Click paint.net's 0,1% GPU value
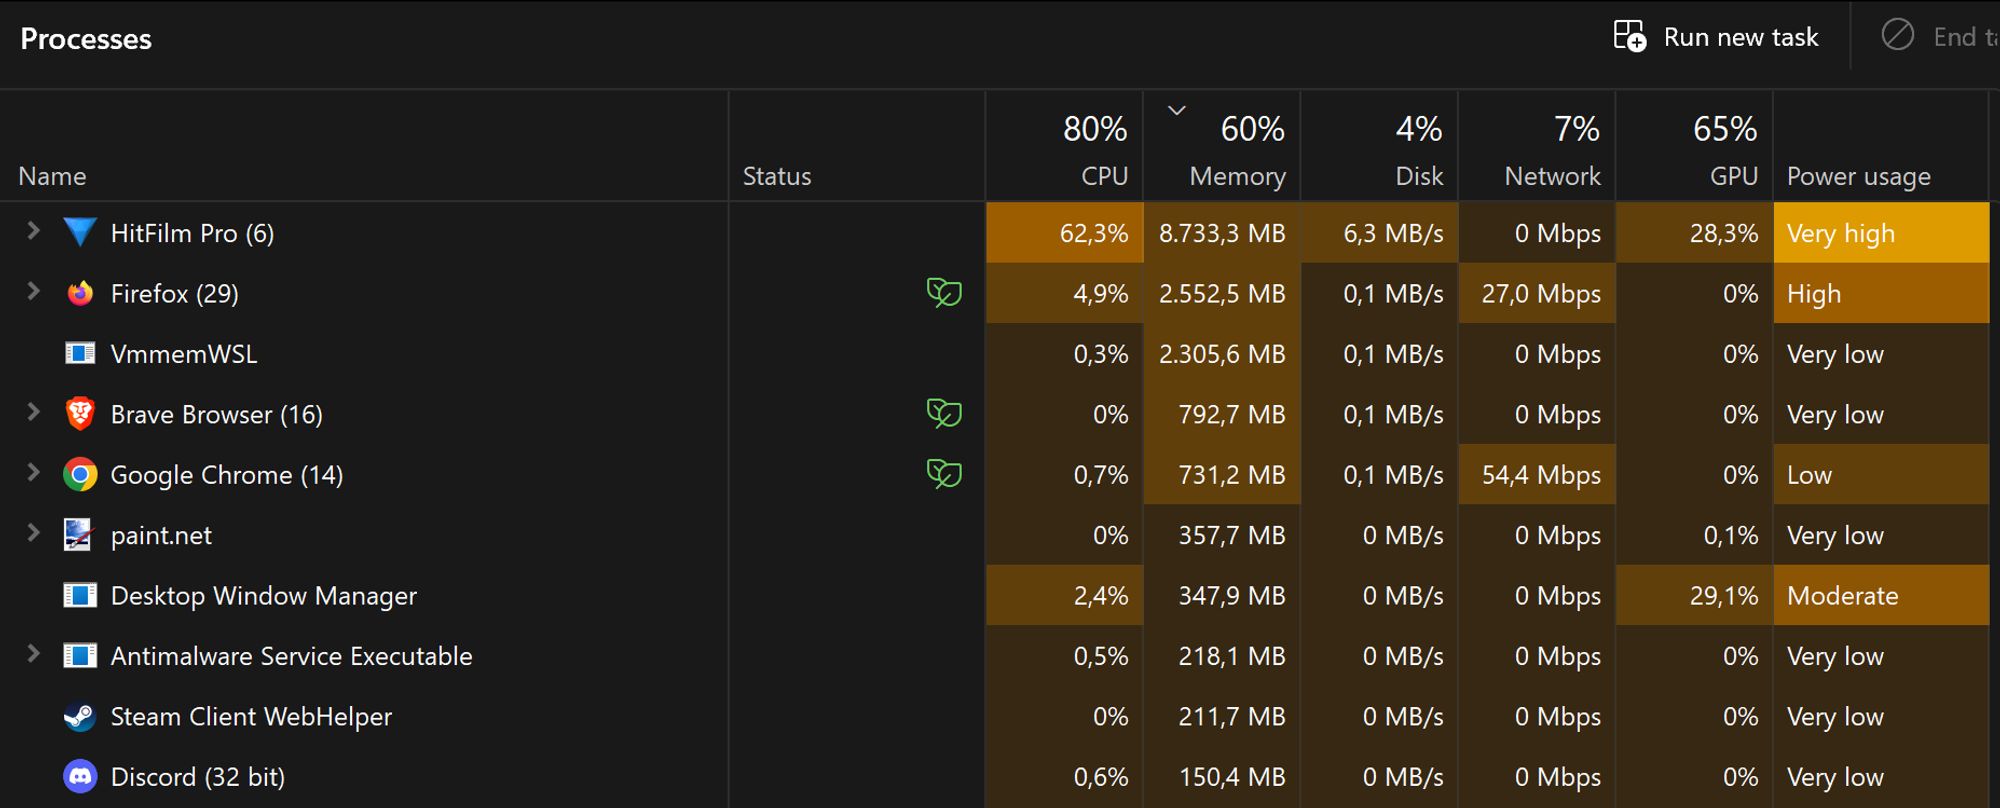Image resolution: width=2000 pixels, height=808 pixels. tap(1731, 535)
